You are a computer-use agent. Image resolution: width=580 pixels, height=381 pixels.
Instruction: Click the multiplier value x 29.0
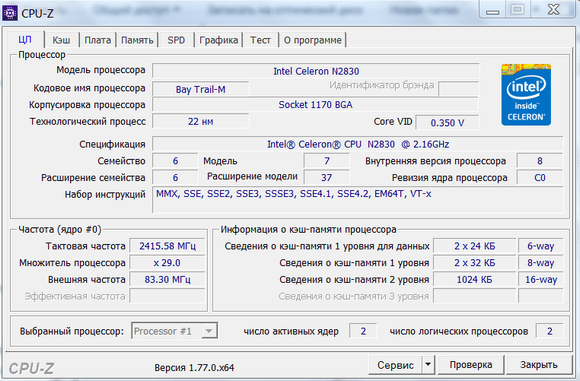pos(167,263)
